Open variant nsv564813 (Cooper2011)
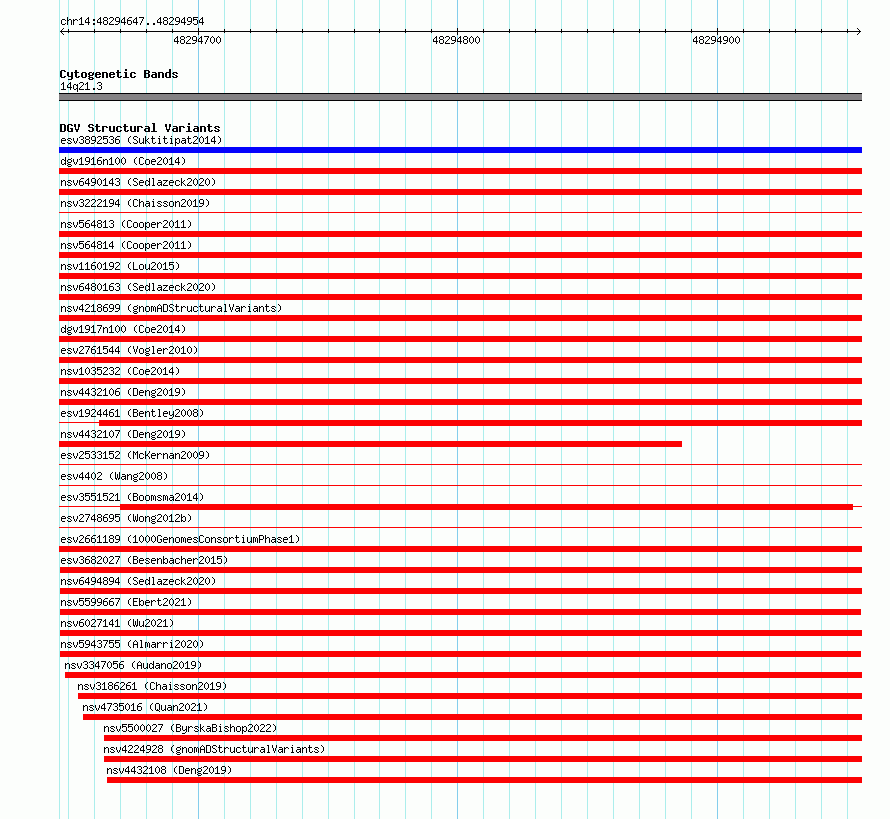The width and height of the screenshot is (890, 819). pyautogui.click(x=126, y=224)
